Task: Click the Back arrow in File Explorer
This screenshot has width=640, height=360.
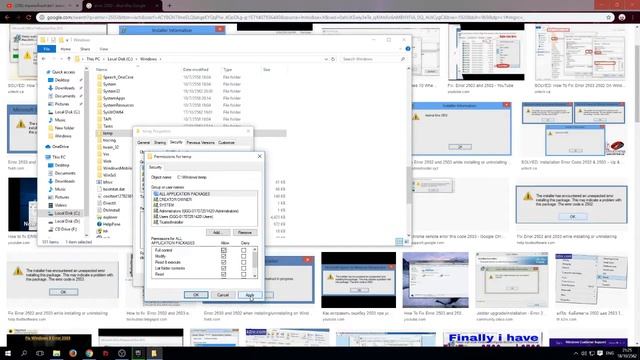Action: 44,59
